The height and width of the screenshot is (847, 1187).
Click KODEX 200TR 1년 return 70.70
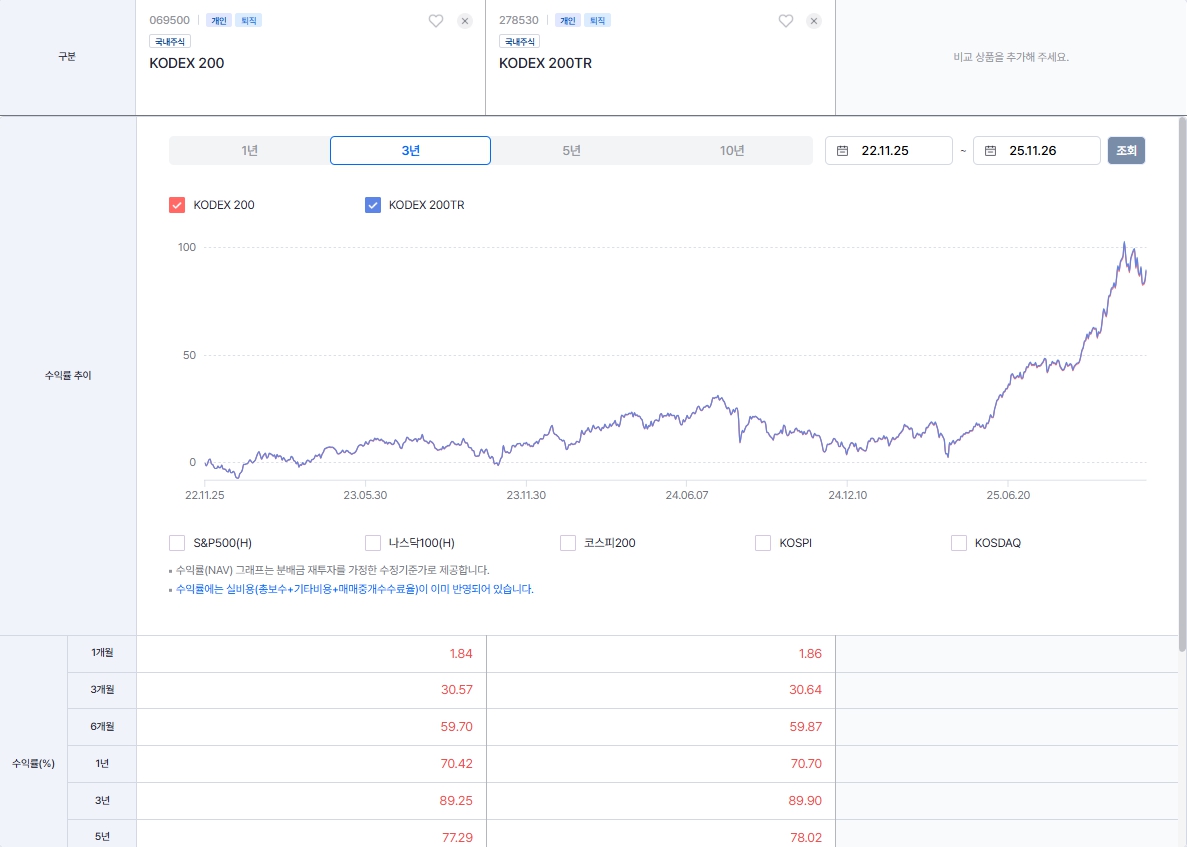806,764
